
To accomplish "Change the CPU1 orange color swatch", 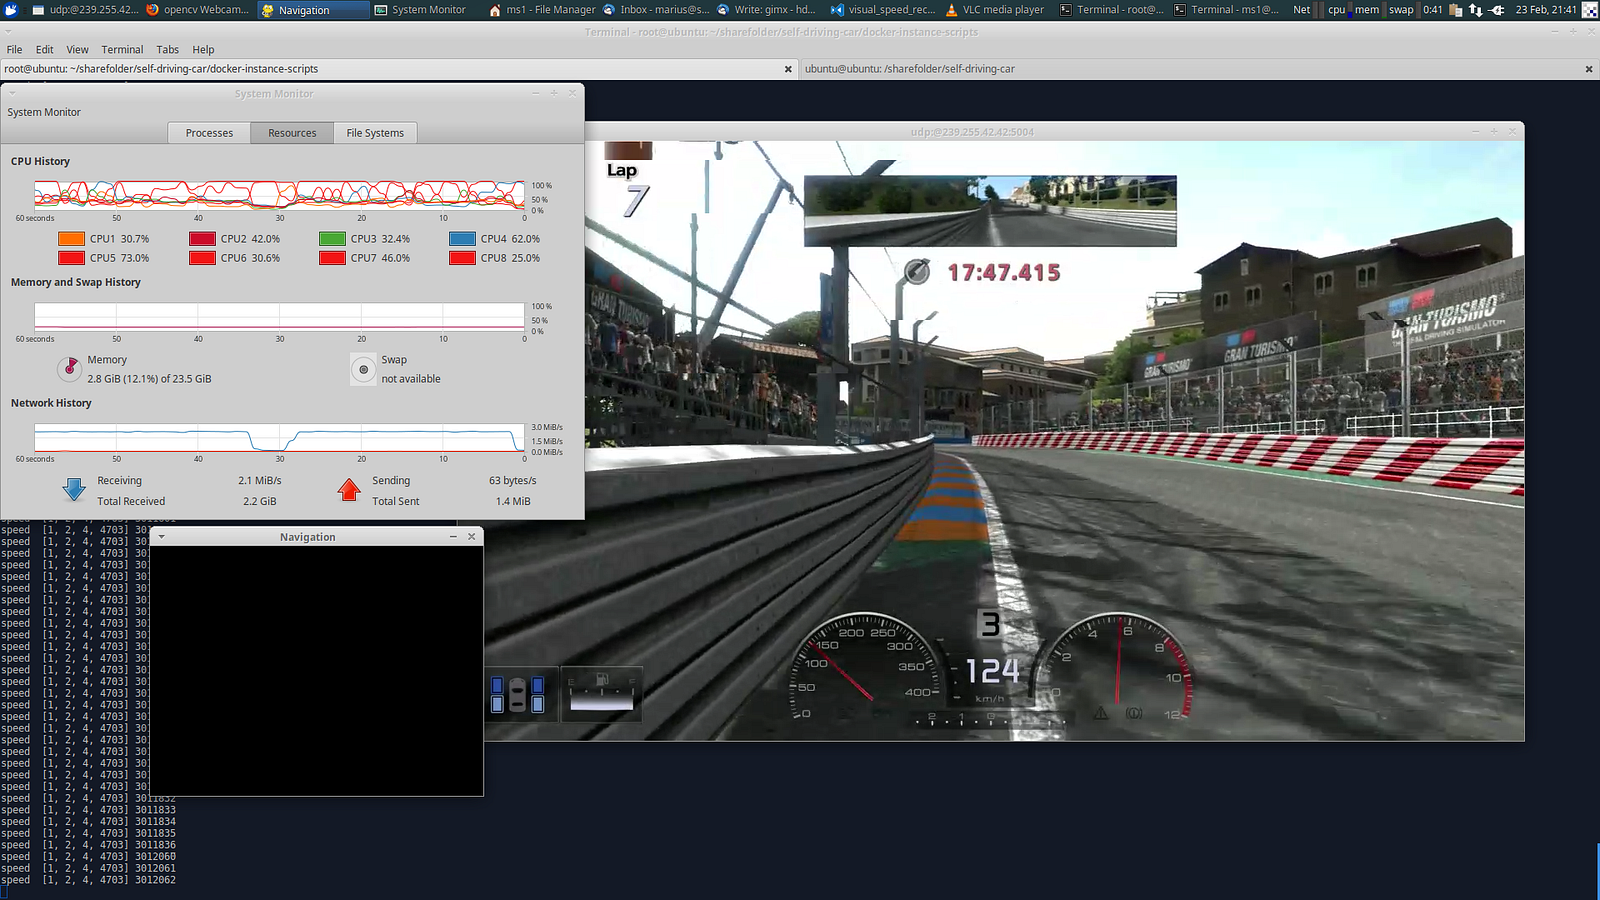I will 71,239.
